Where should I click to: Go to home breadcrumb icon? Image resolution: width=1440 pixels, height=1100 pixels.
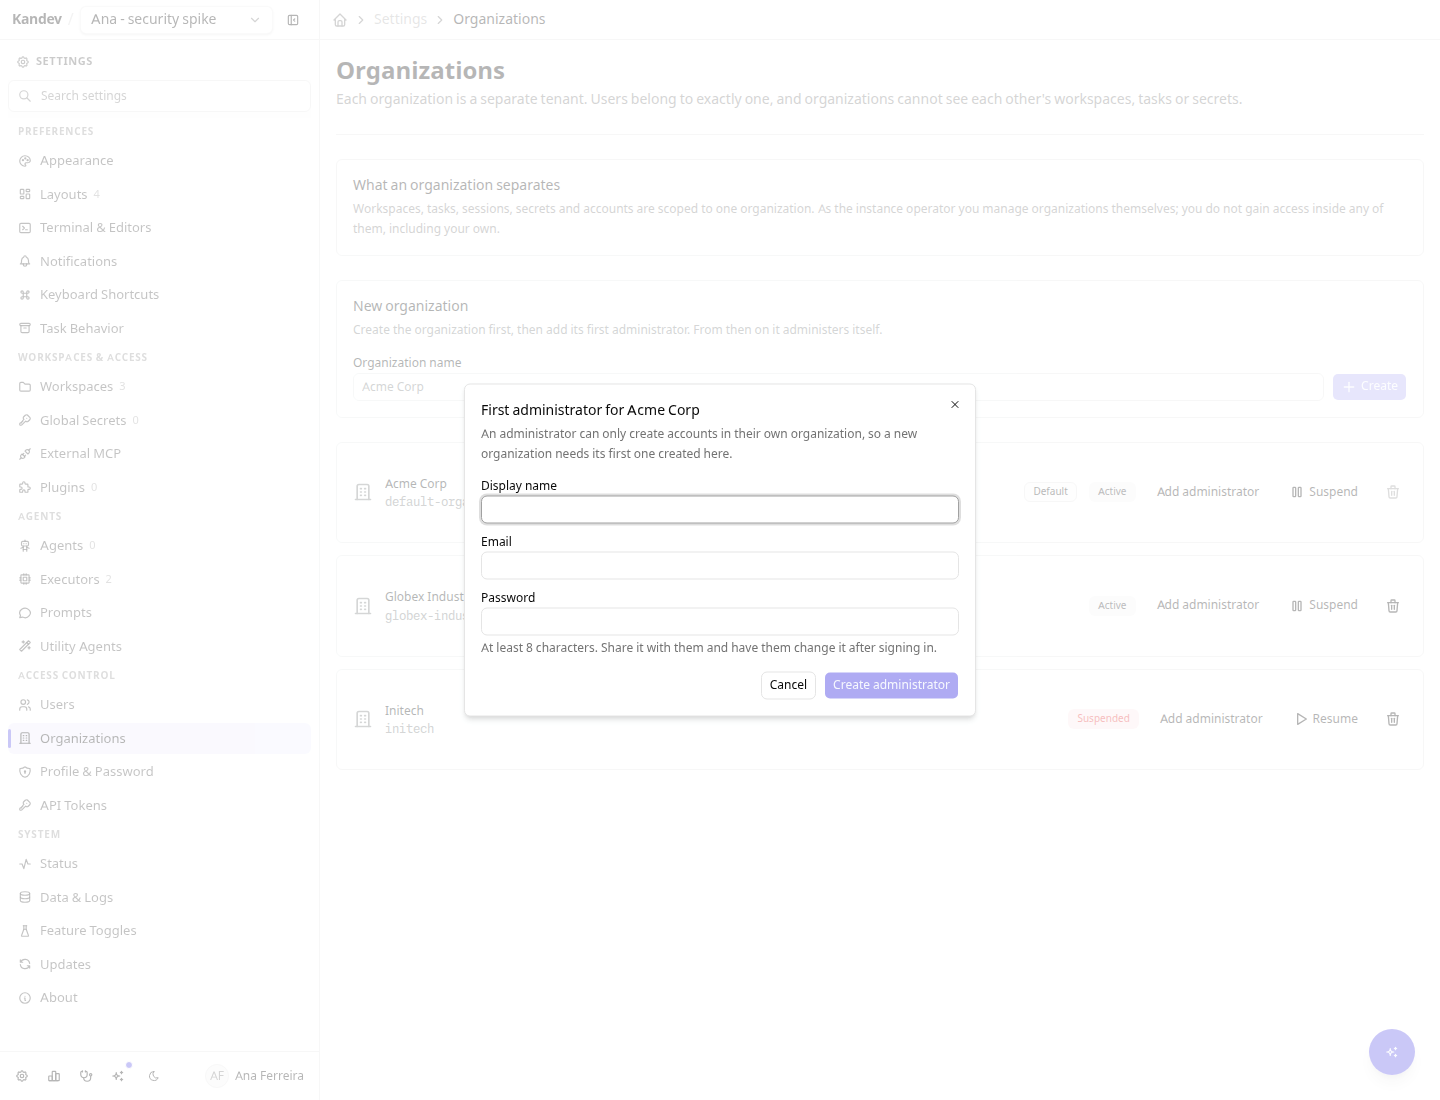tap(340, 20)
